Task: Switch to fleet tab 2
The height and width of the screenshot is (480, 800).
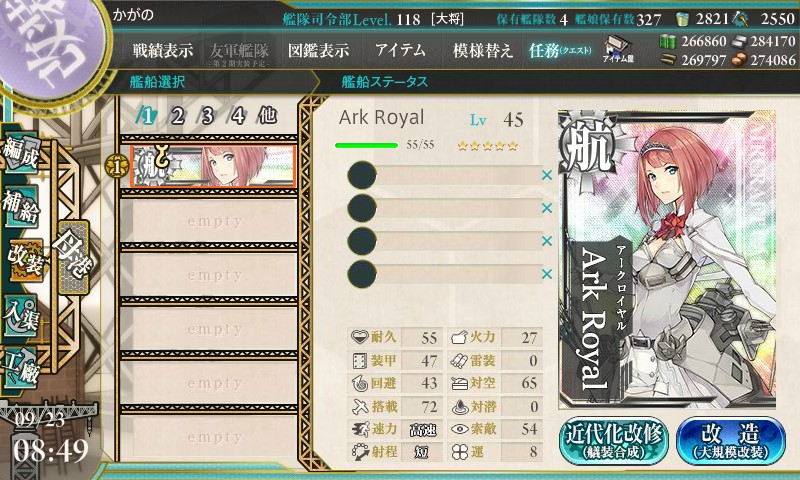Action: point(177,116)
